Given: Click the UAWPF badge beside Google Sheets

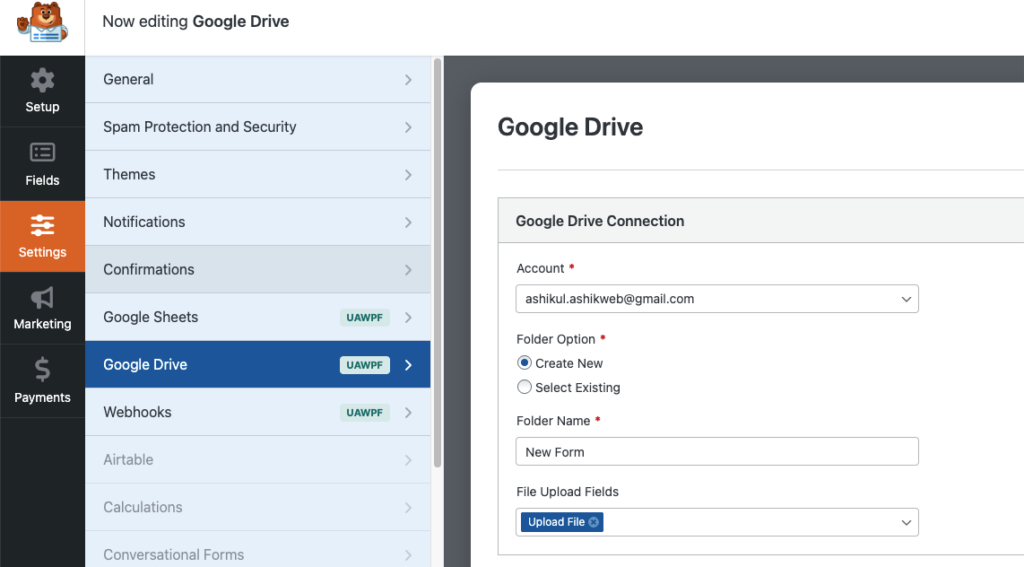Looking at the screenshot, I should pos(364,318).
